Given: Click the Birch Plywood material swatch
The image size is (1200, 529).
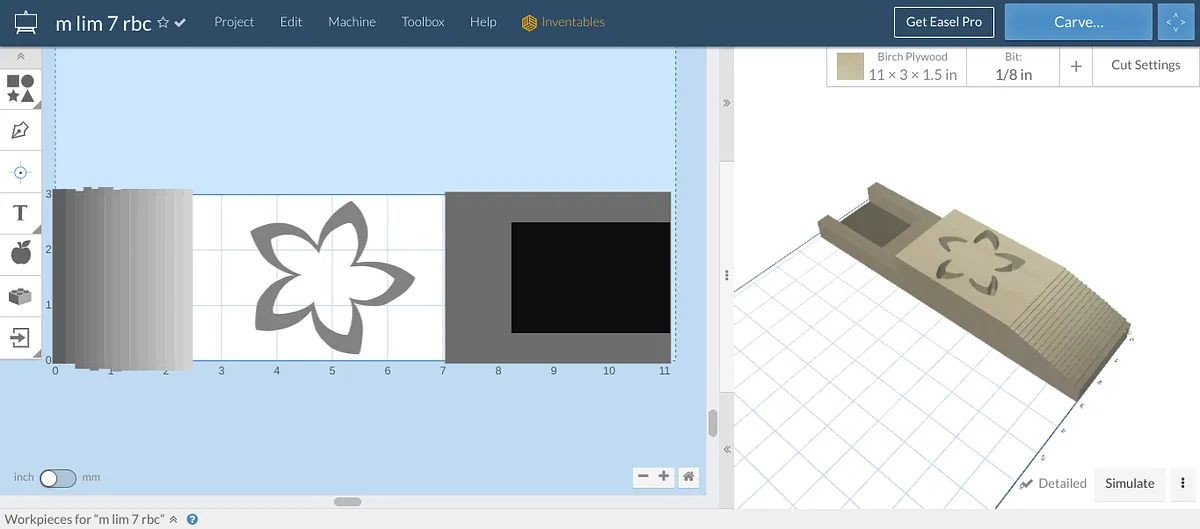Looking at the screenshot, I should (850, 67).
